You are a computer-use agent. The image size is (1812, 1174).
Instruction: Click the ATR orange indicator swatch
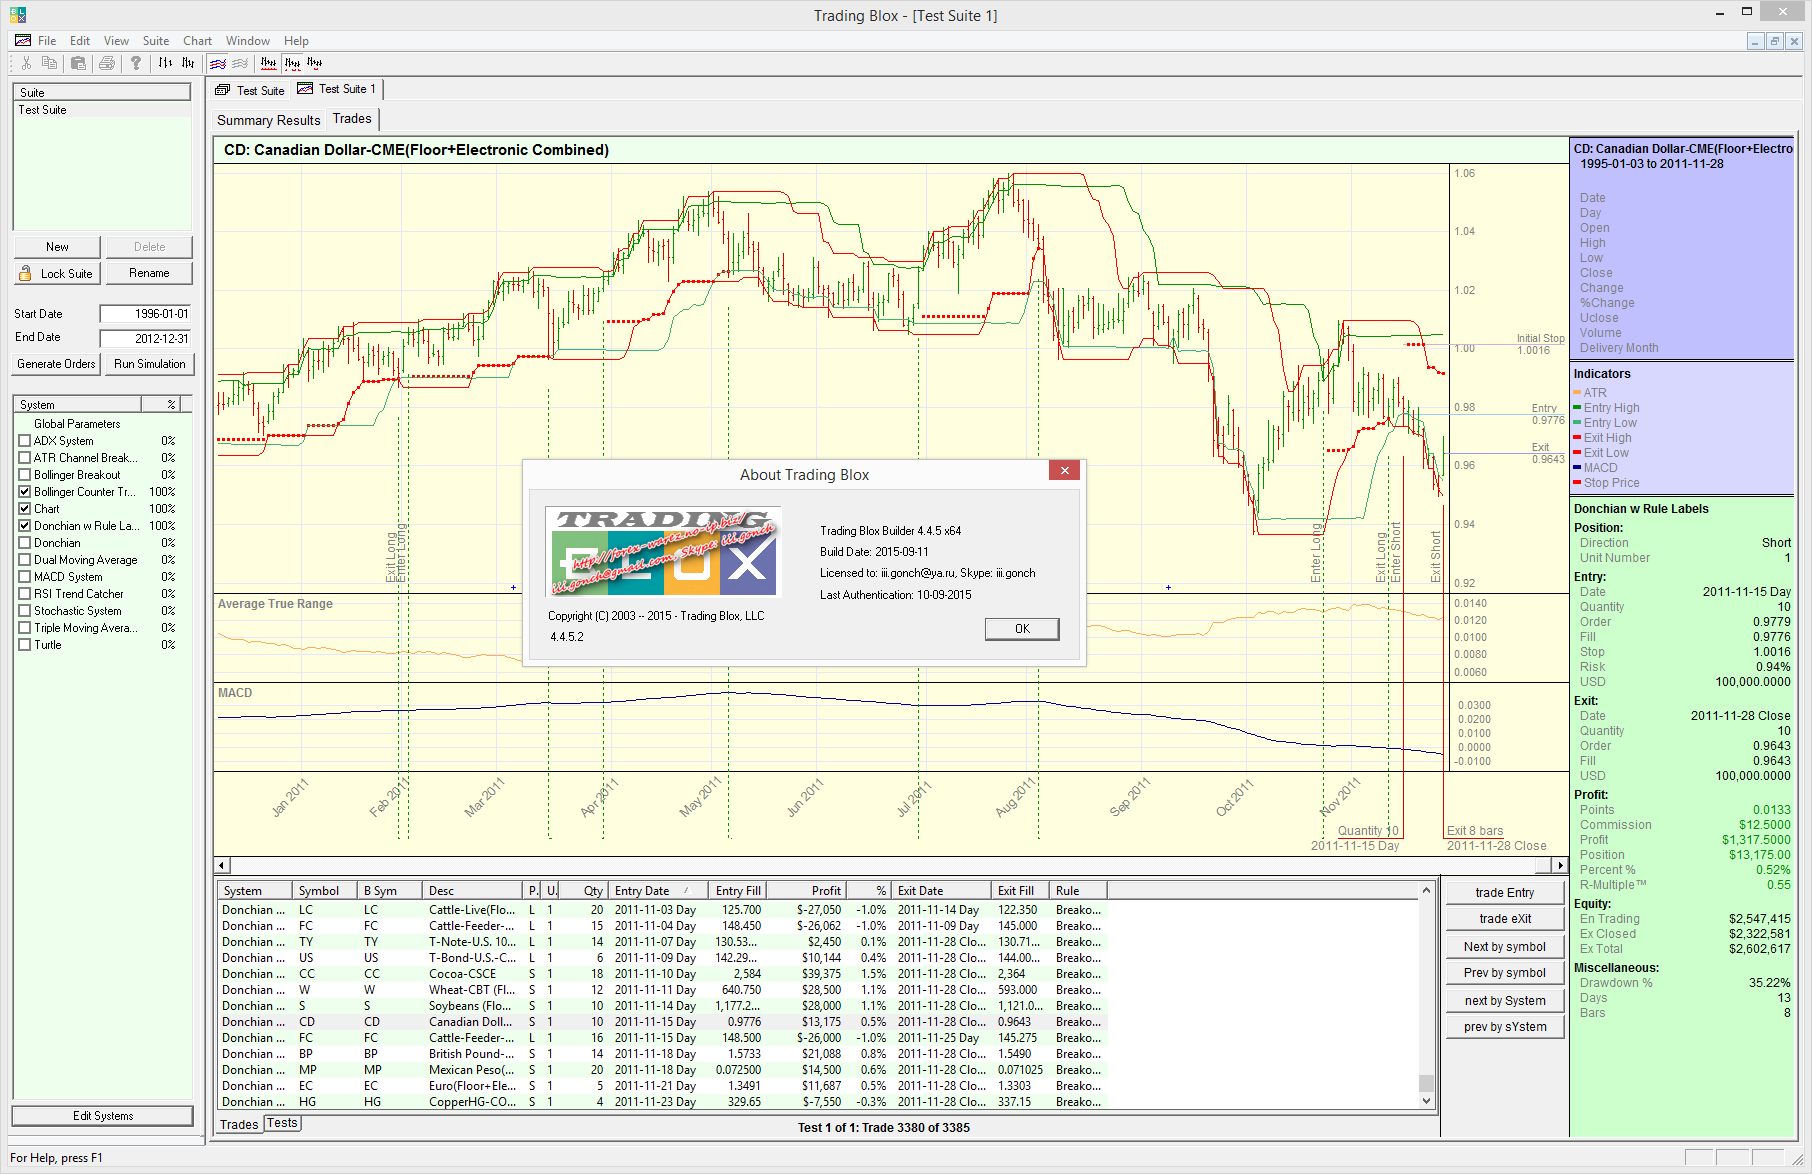tap(1577, 393)
